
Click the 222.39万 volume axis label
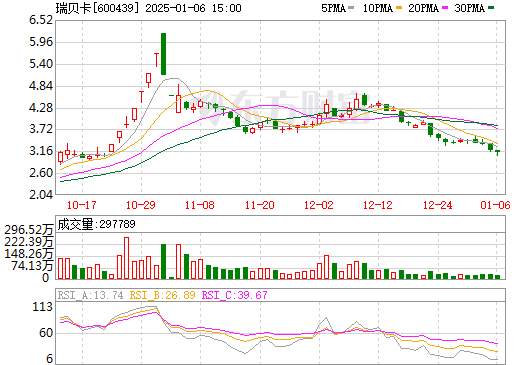coord(29,242)
